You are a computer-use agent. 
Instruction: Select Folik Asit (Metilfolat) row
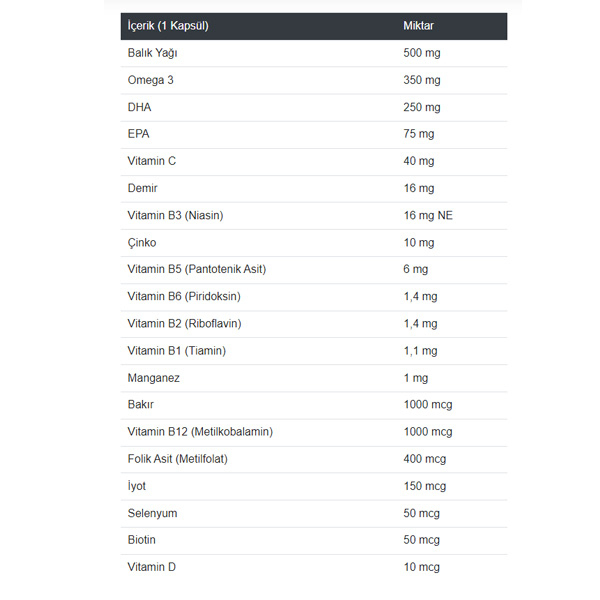[314, 459]
